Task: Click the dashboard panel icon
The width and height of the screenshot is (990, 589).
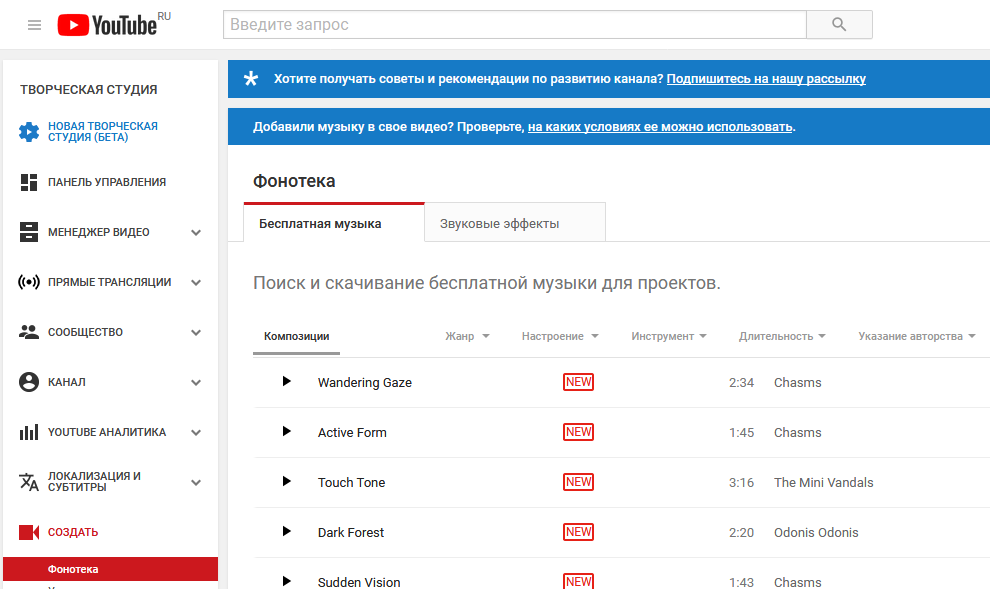Action: tap(29, 182)
